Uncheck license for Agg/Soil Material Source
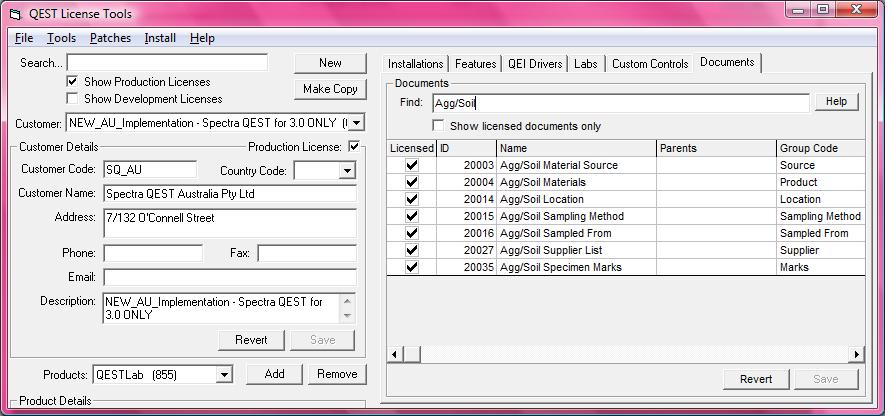890x416 pixels. [x=411, y=166]
